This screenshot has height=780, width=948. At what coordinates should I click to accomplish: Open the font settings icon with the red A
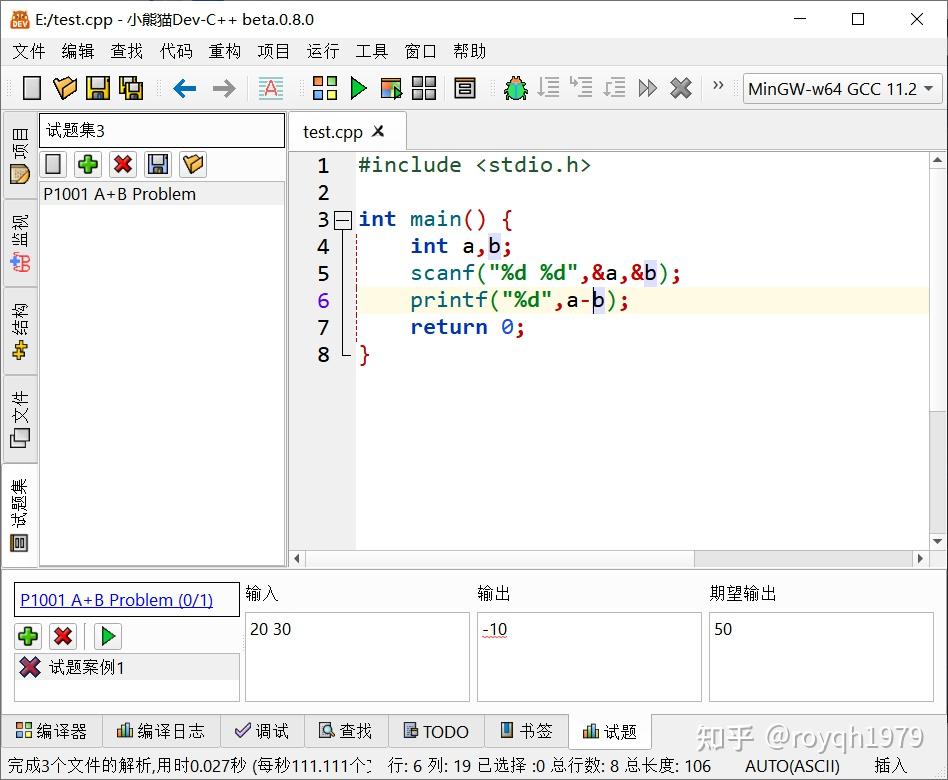(x=271, y=88)
